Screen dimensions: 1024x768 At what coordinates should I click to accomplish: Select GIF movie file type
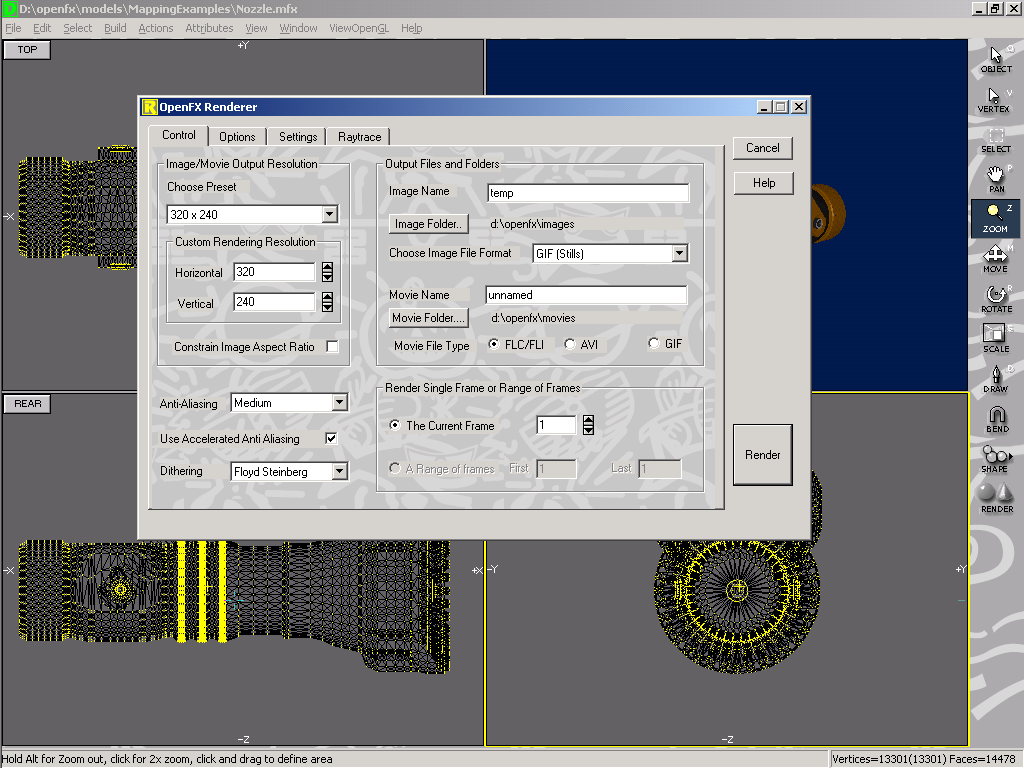coord(654,344)
